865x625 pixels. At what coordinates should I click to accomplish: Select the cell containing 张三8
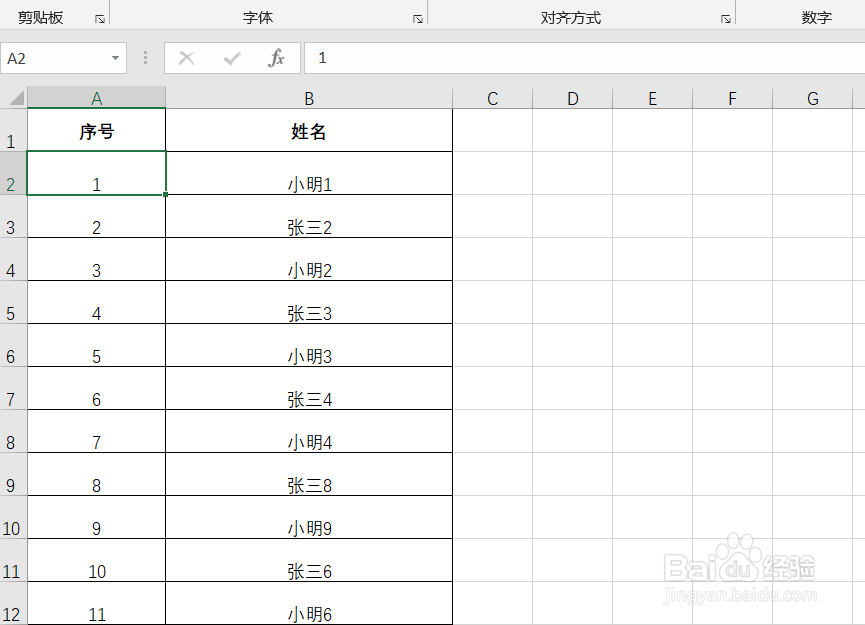tap(308, 485)
